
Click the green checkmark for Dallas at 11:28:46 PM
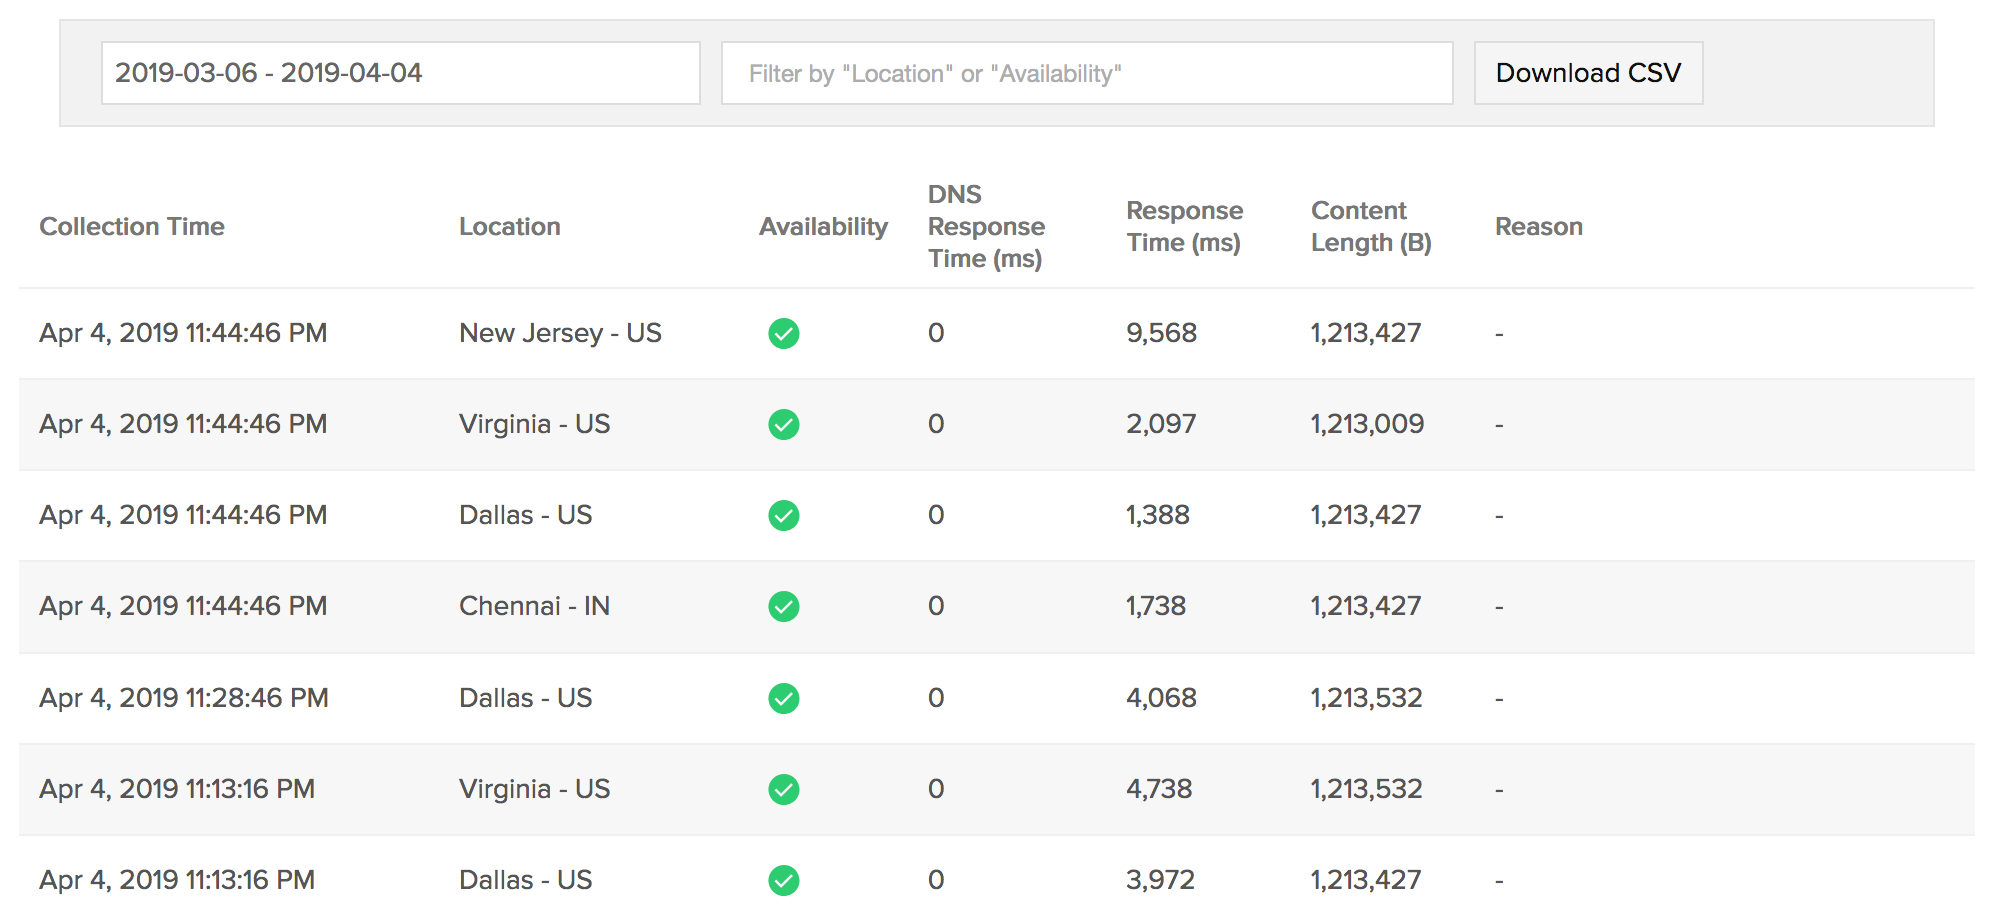pos(783,698)
